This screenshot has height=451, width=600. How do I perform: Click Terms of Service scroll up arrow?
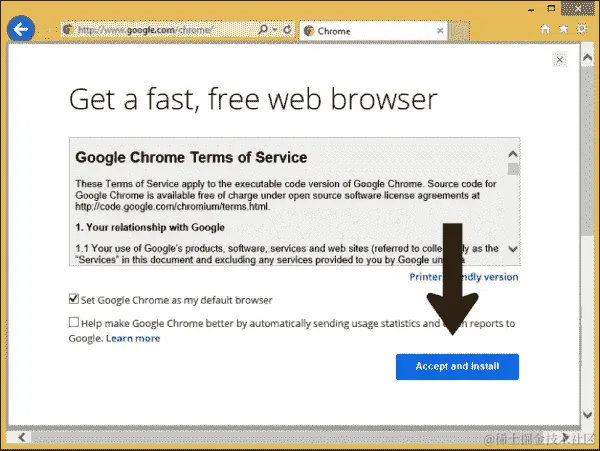tap(513, 154)
